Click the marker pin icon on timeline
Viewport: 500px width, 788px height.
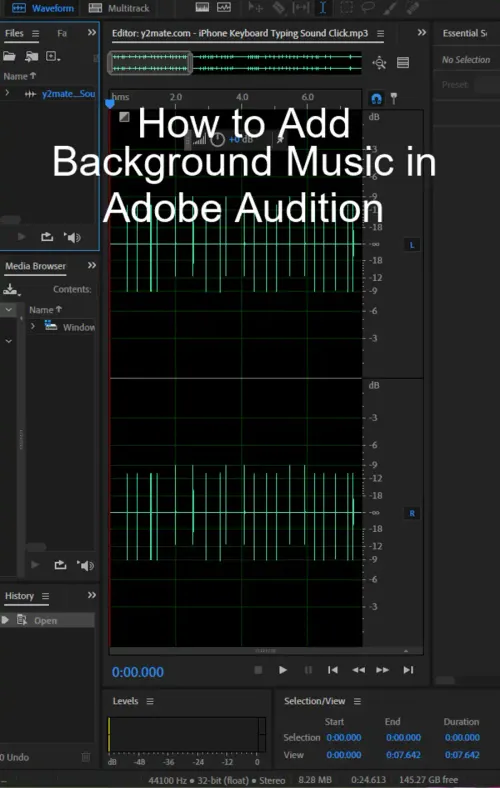pos(394,98)
